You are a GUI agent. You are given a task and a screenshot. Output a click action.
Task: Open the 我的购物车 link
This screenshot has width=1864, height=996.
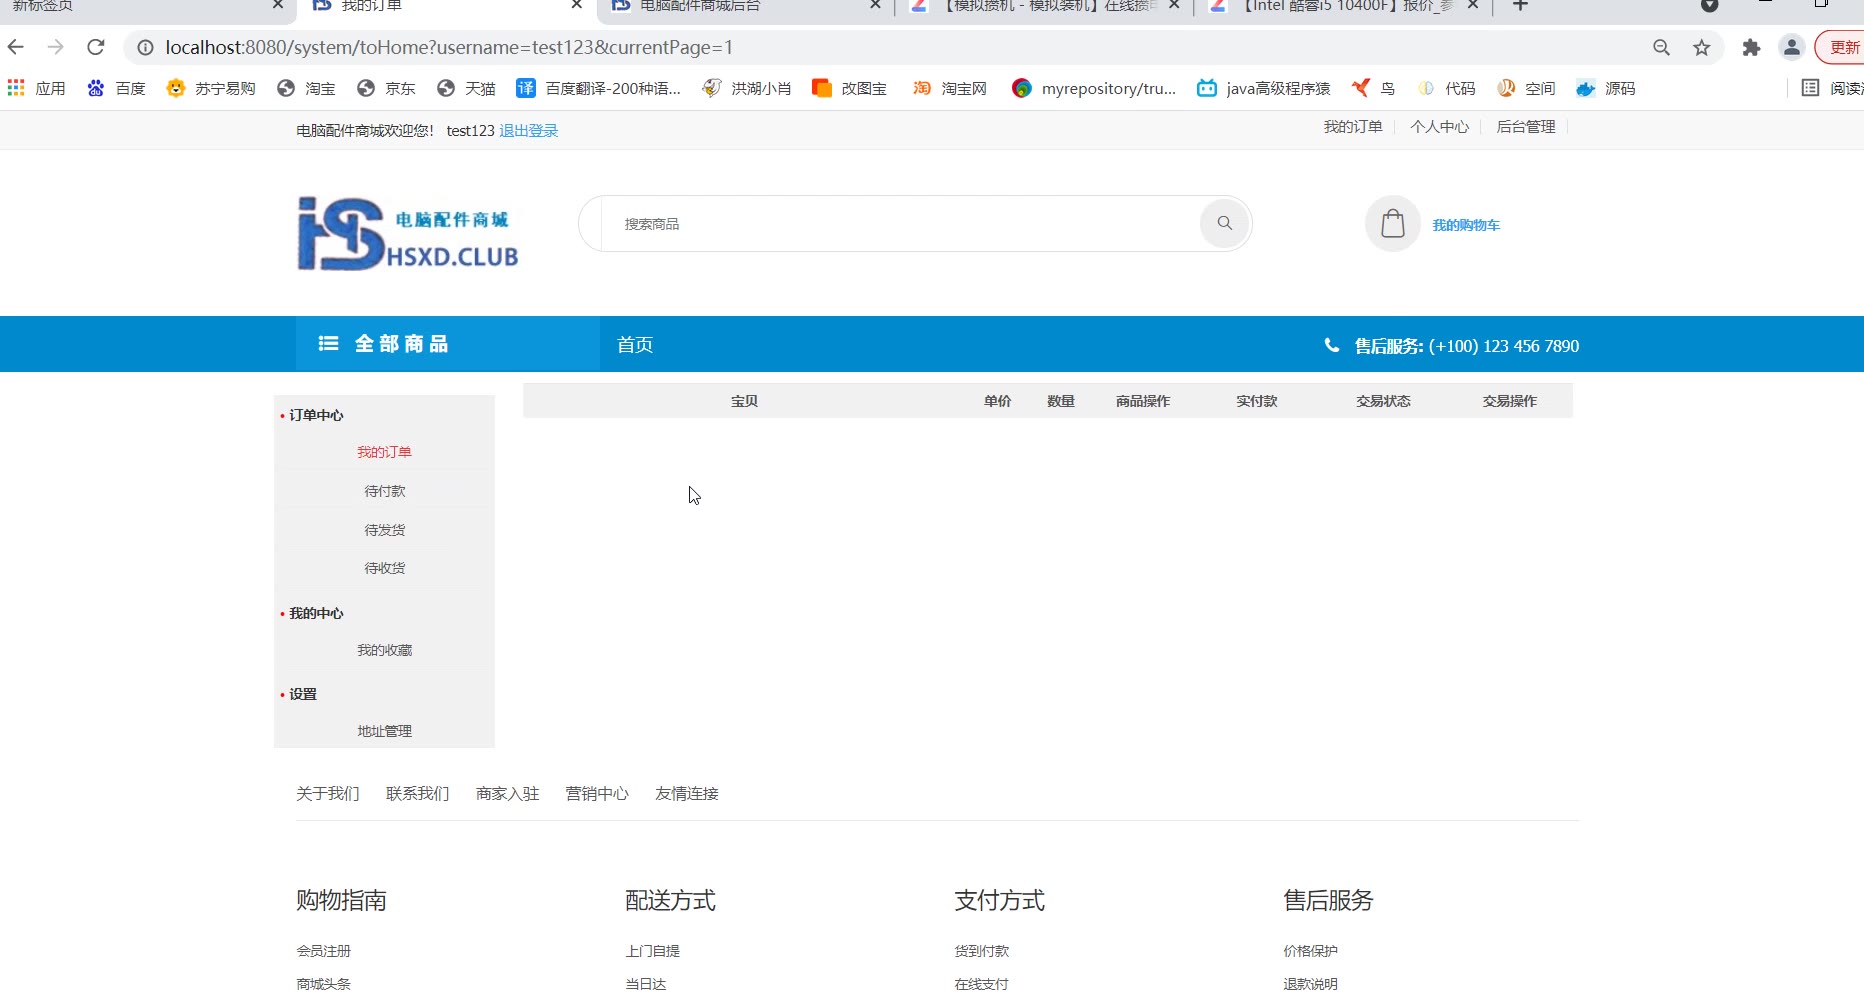click(x=1466, y=225)
